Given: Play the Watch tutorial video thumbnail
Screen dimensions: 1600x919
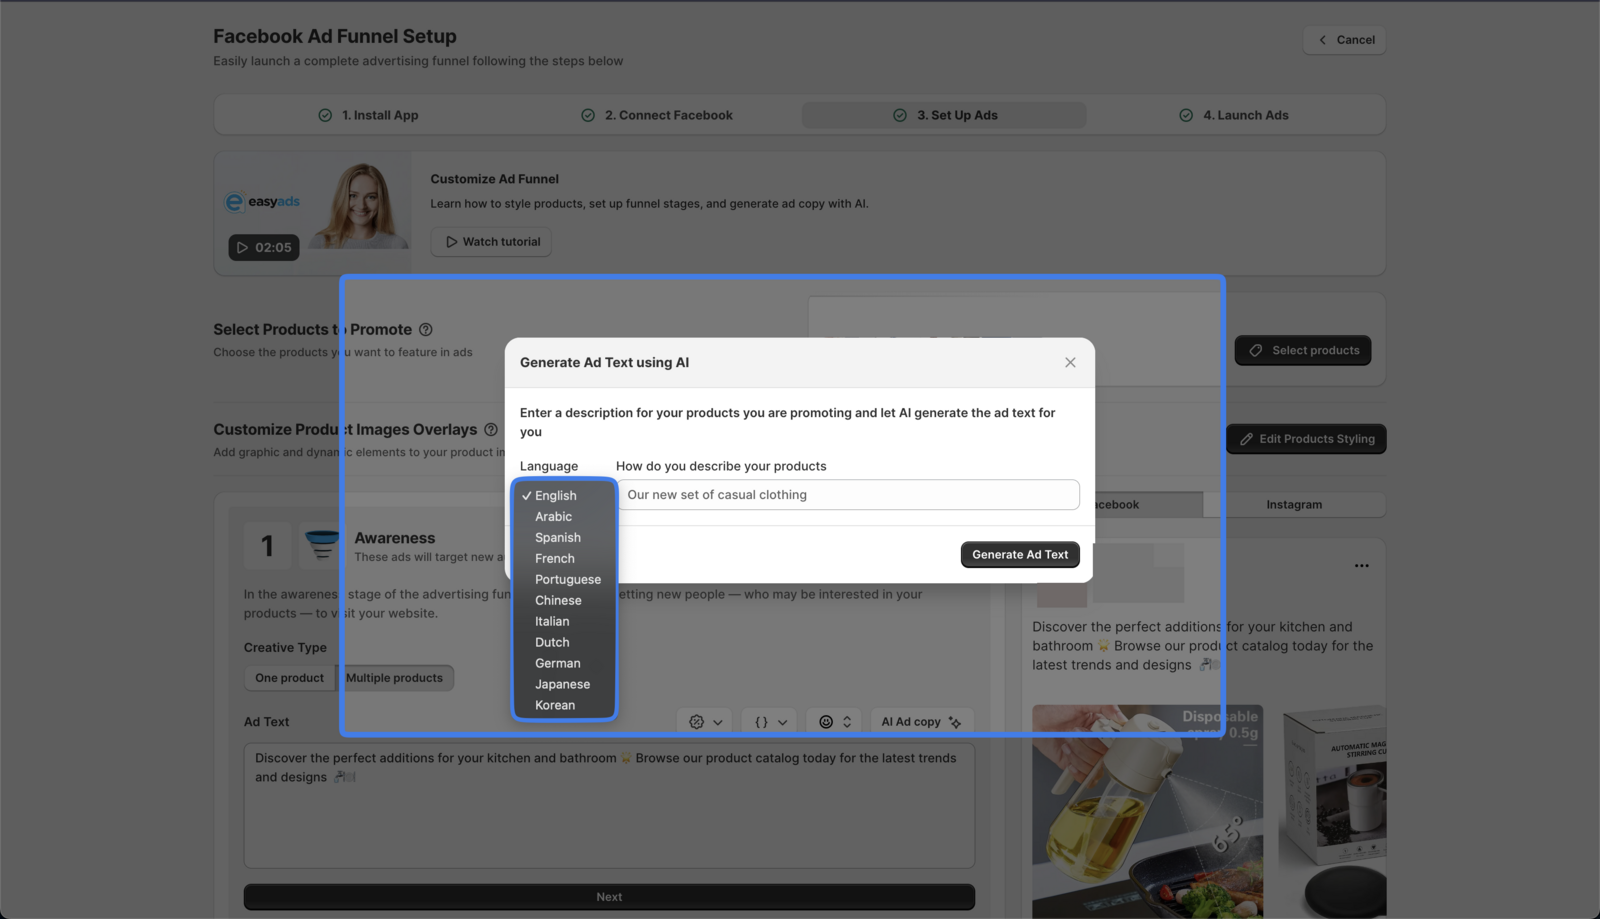Looking at the screenshot, I should (x=263, y=247).
